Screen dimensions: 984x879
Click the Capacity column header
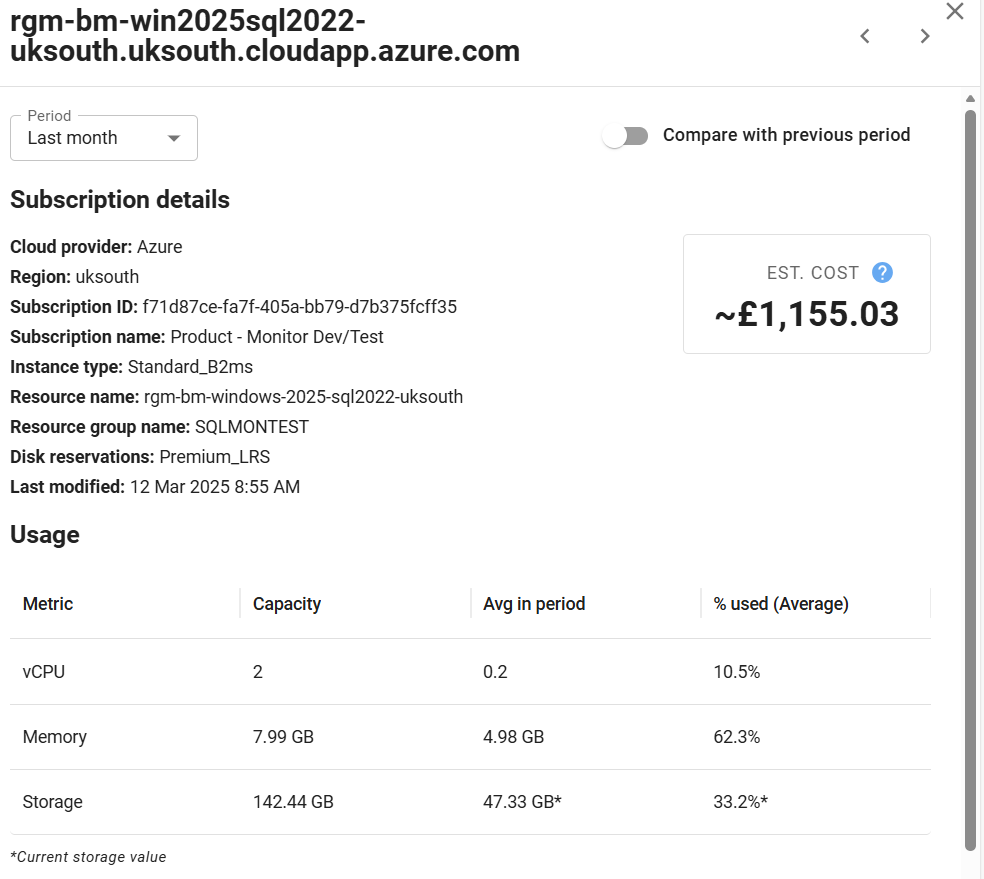pyautogui.click(x=287, y=604)
